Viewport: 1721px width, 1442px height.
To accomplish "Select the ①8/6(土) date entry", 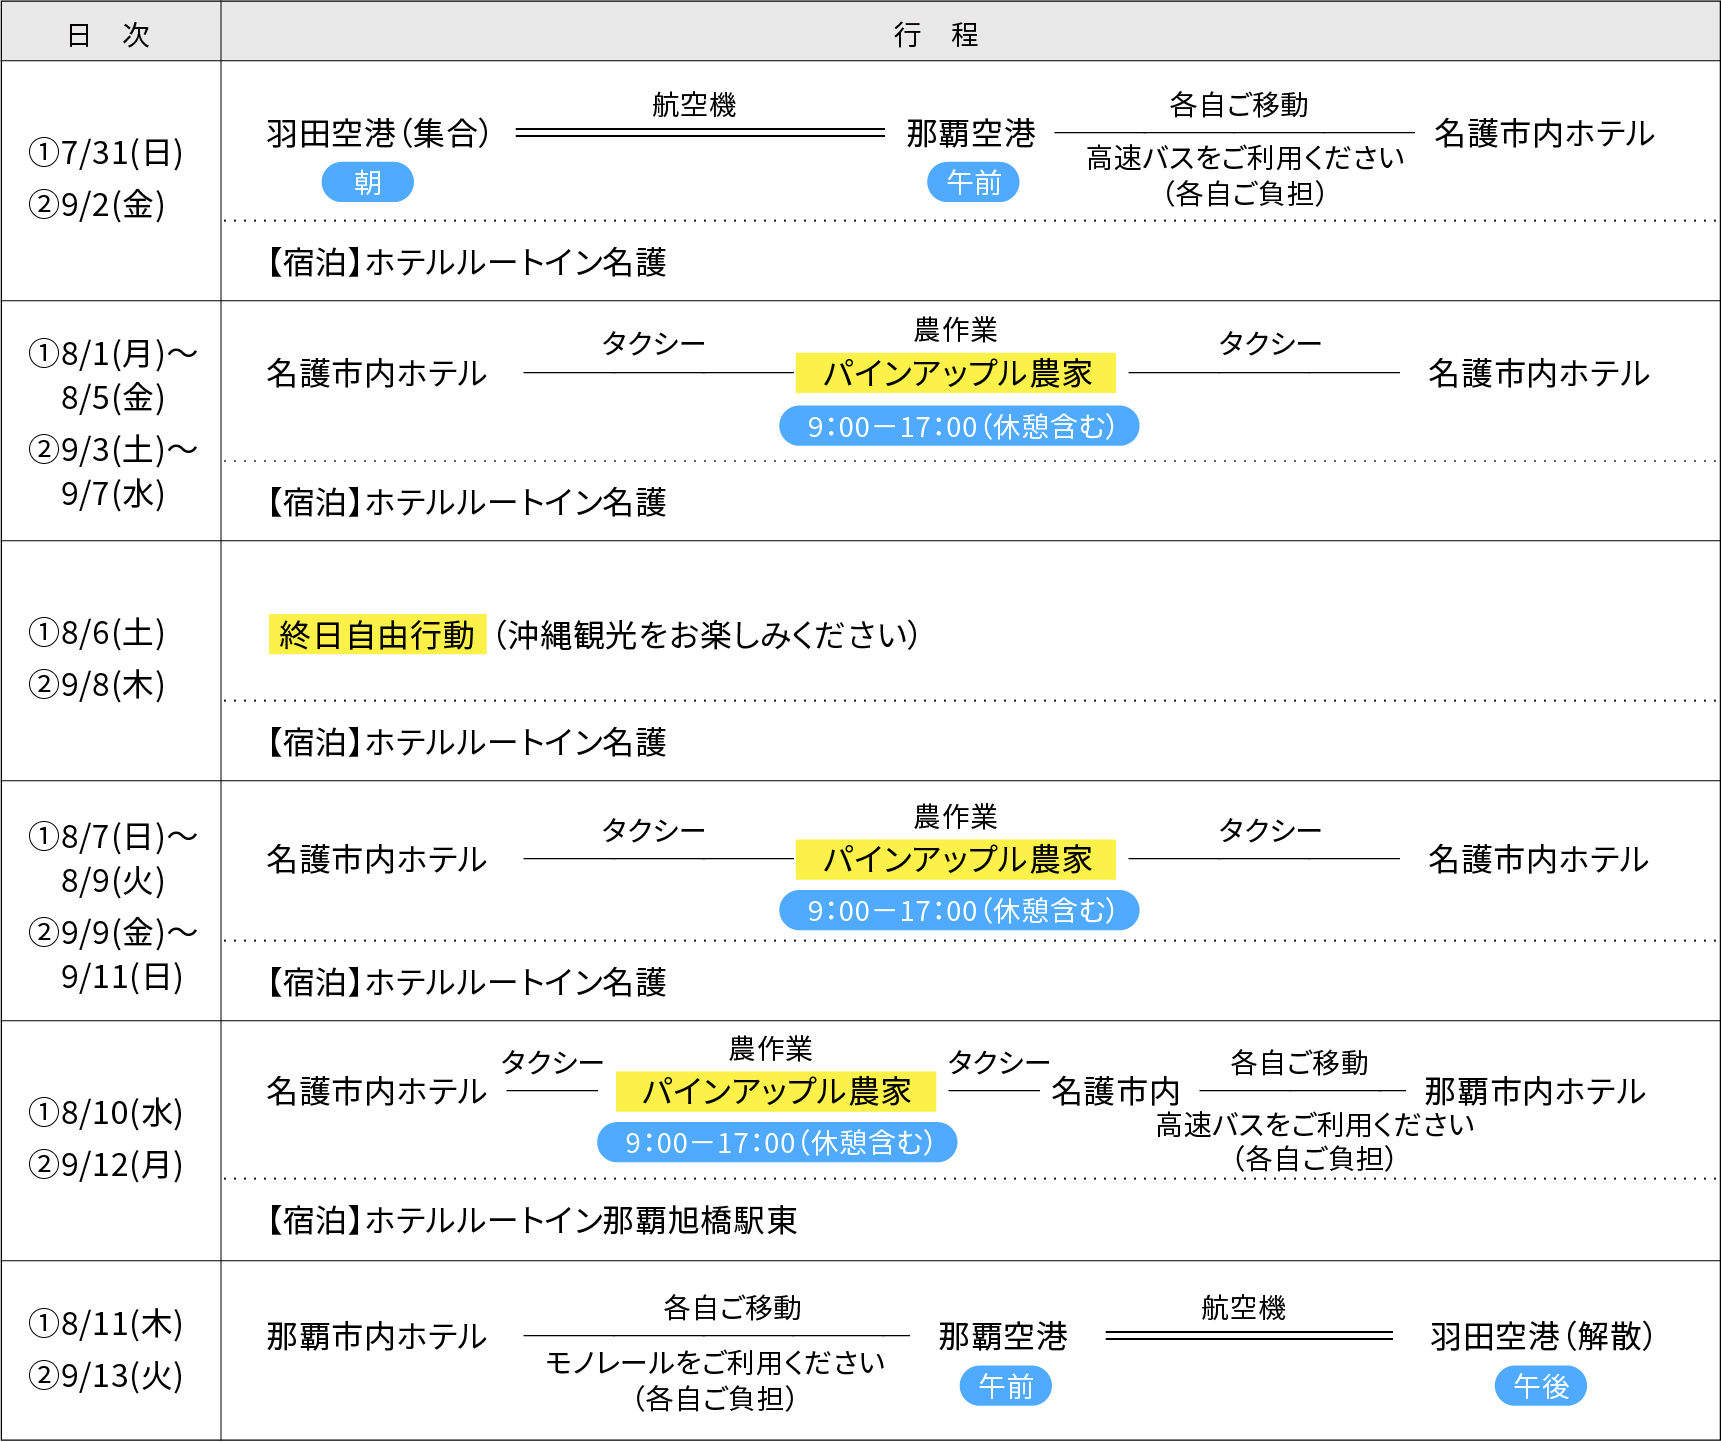I will [97, 633].
